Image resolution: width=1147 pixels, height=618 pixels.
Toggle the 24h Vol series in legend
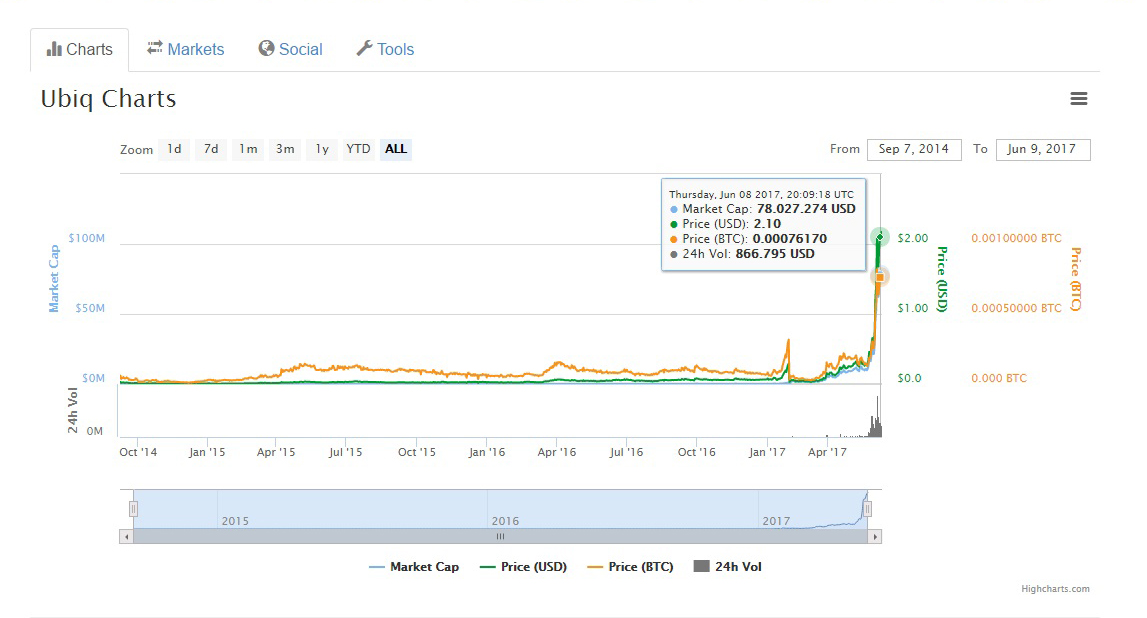(x=728, y=567)
